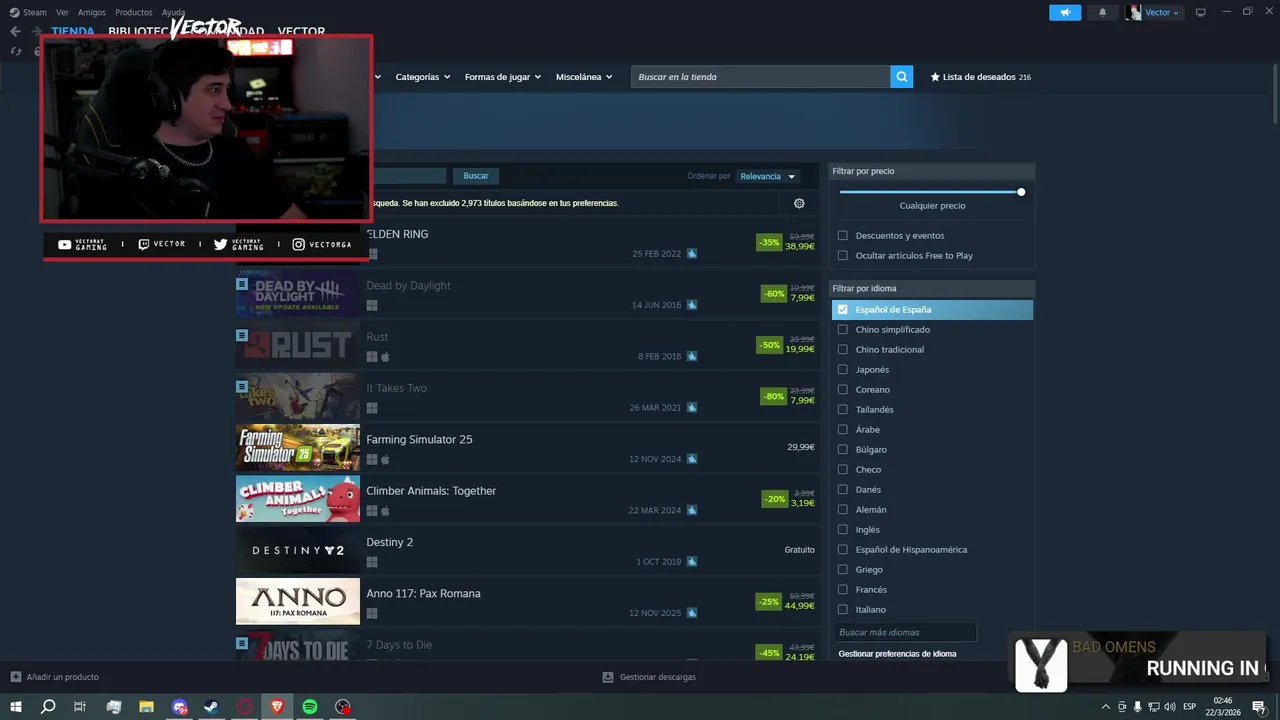The height and width of the screenshot is (720, 1280).
Task: Click the store search magnifier button
Action: point(901,77)
